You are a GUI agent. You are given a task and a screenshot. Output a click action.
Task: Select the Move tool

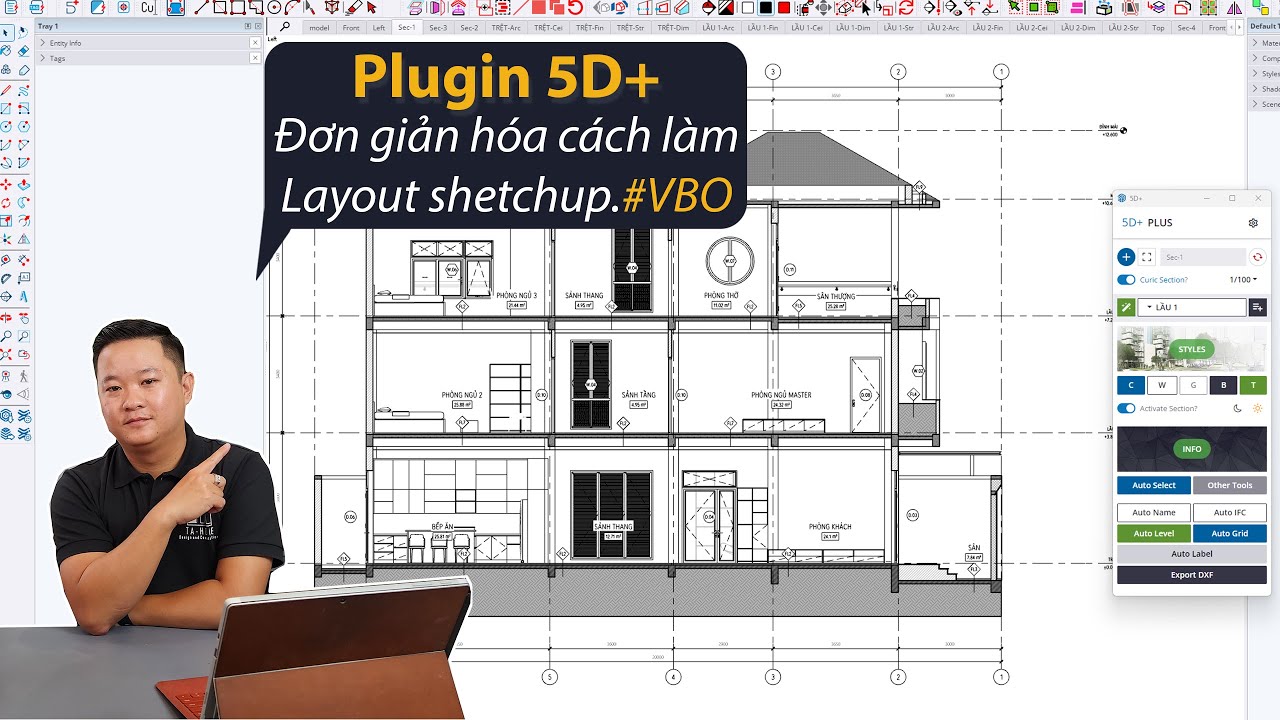[x=6, y=184]
